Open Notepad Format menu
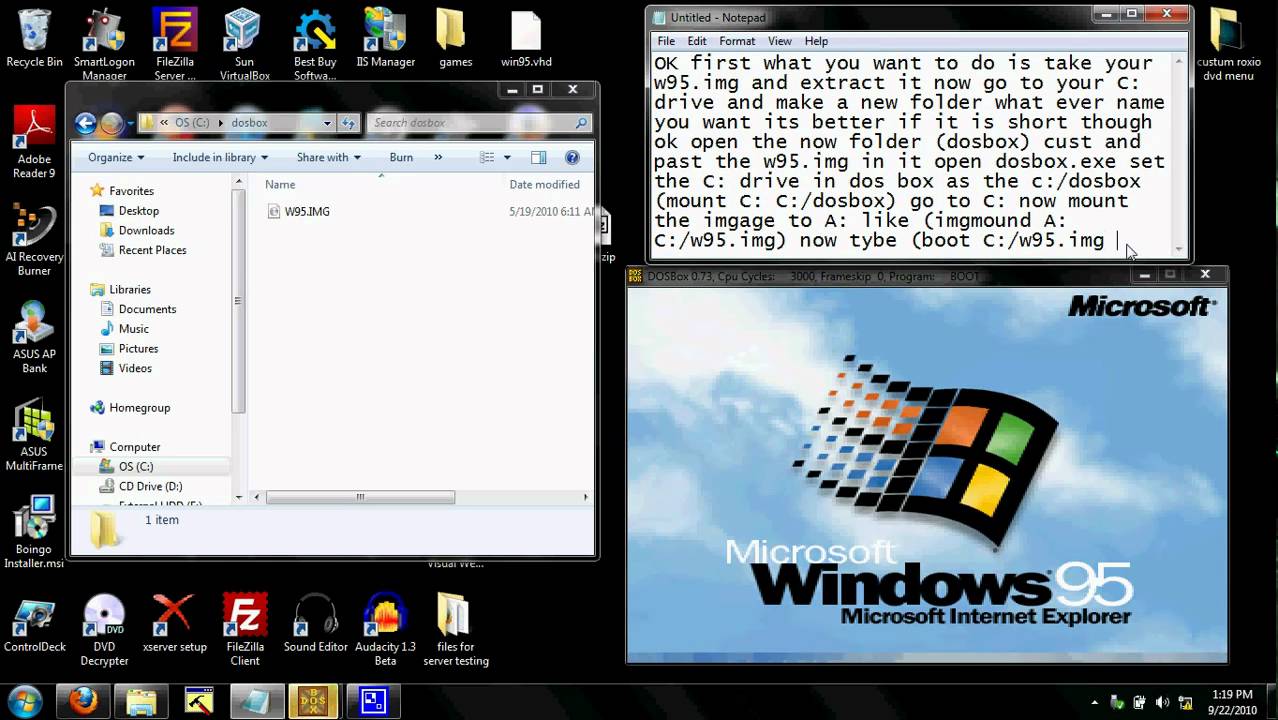 click(x=737, y=41)
